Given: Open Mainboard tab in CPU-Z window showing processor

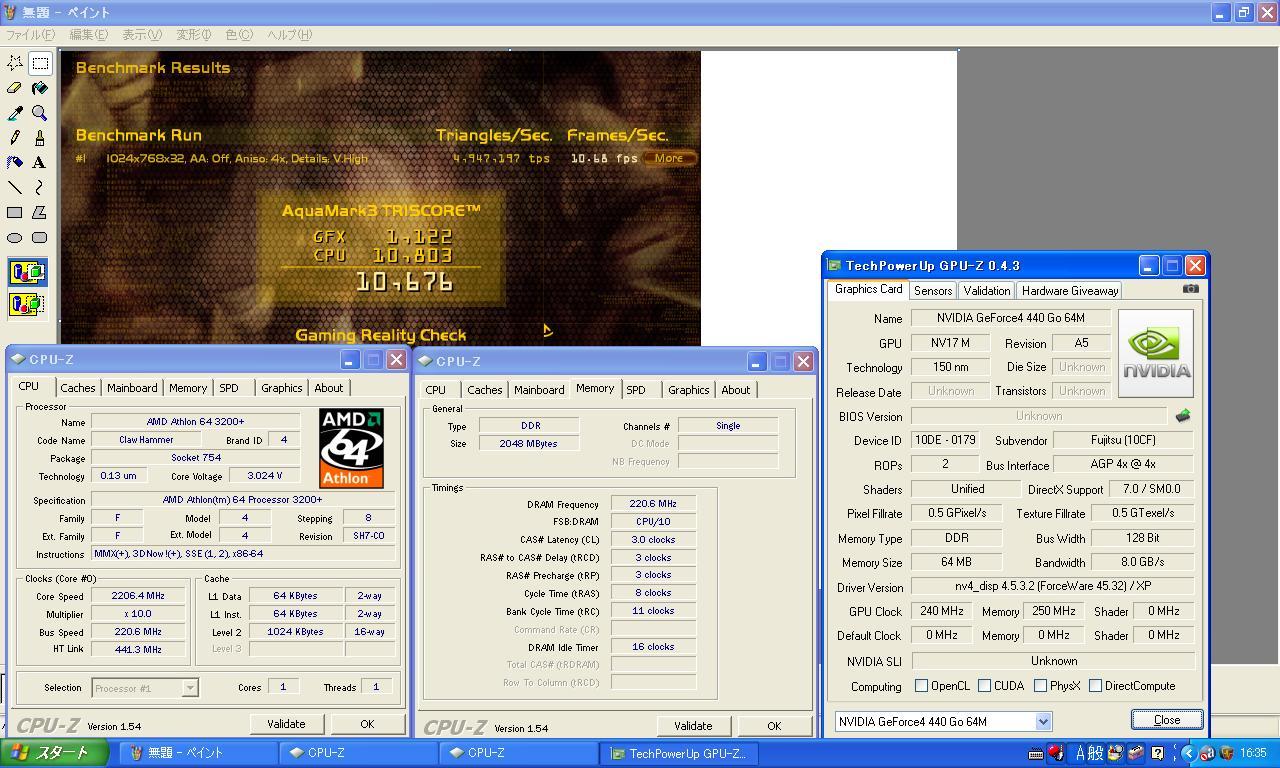Looking at the screenshot, I should 132,388.
